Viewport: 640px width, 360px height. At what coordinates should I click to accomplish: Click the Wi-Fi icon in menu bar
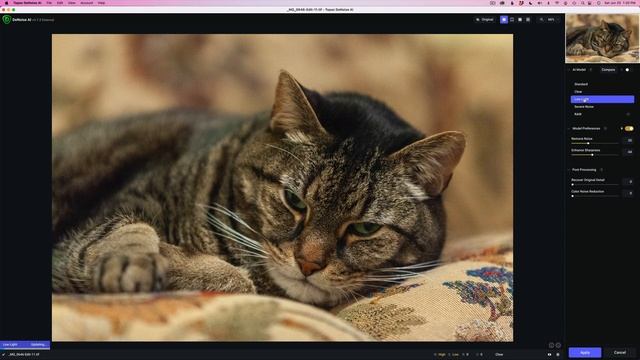557,3
